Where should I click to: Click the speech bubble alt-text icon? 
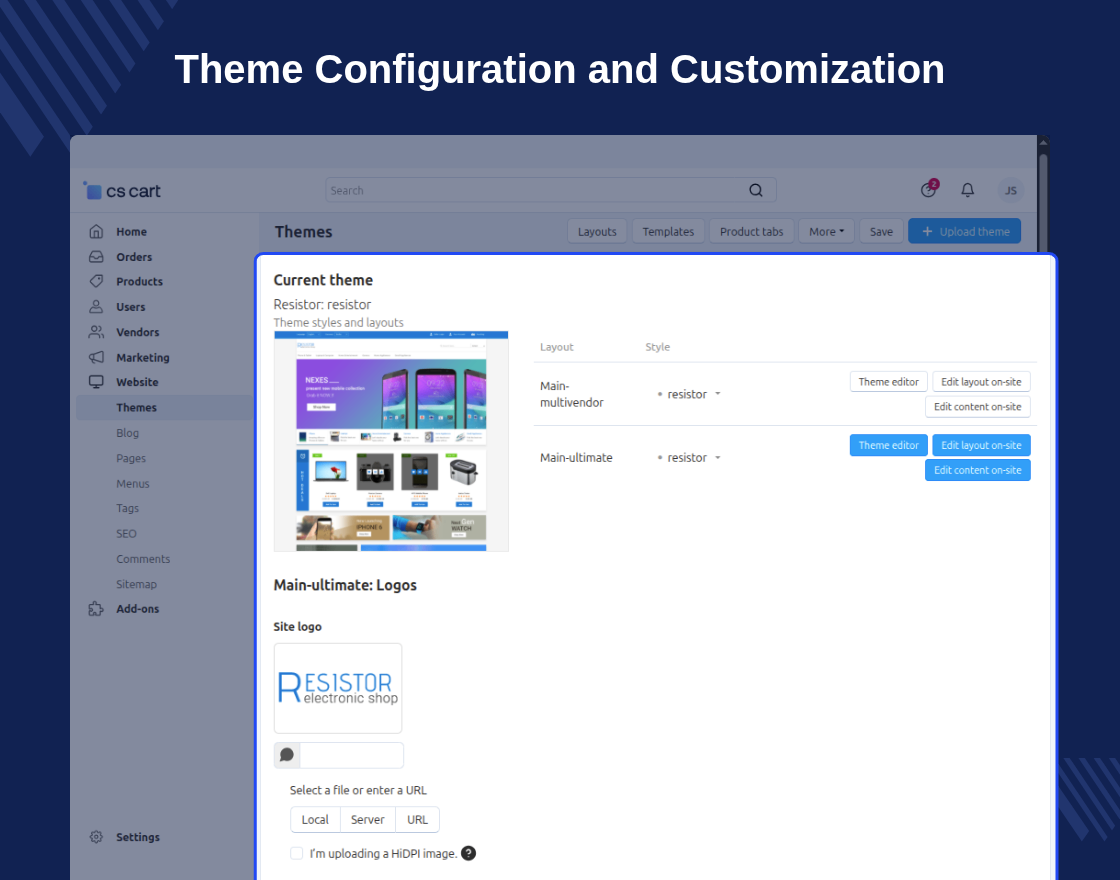(287, 755)
